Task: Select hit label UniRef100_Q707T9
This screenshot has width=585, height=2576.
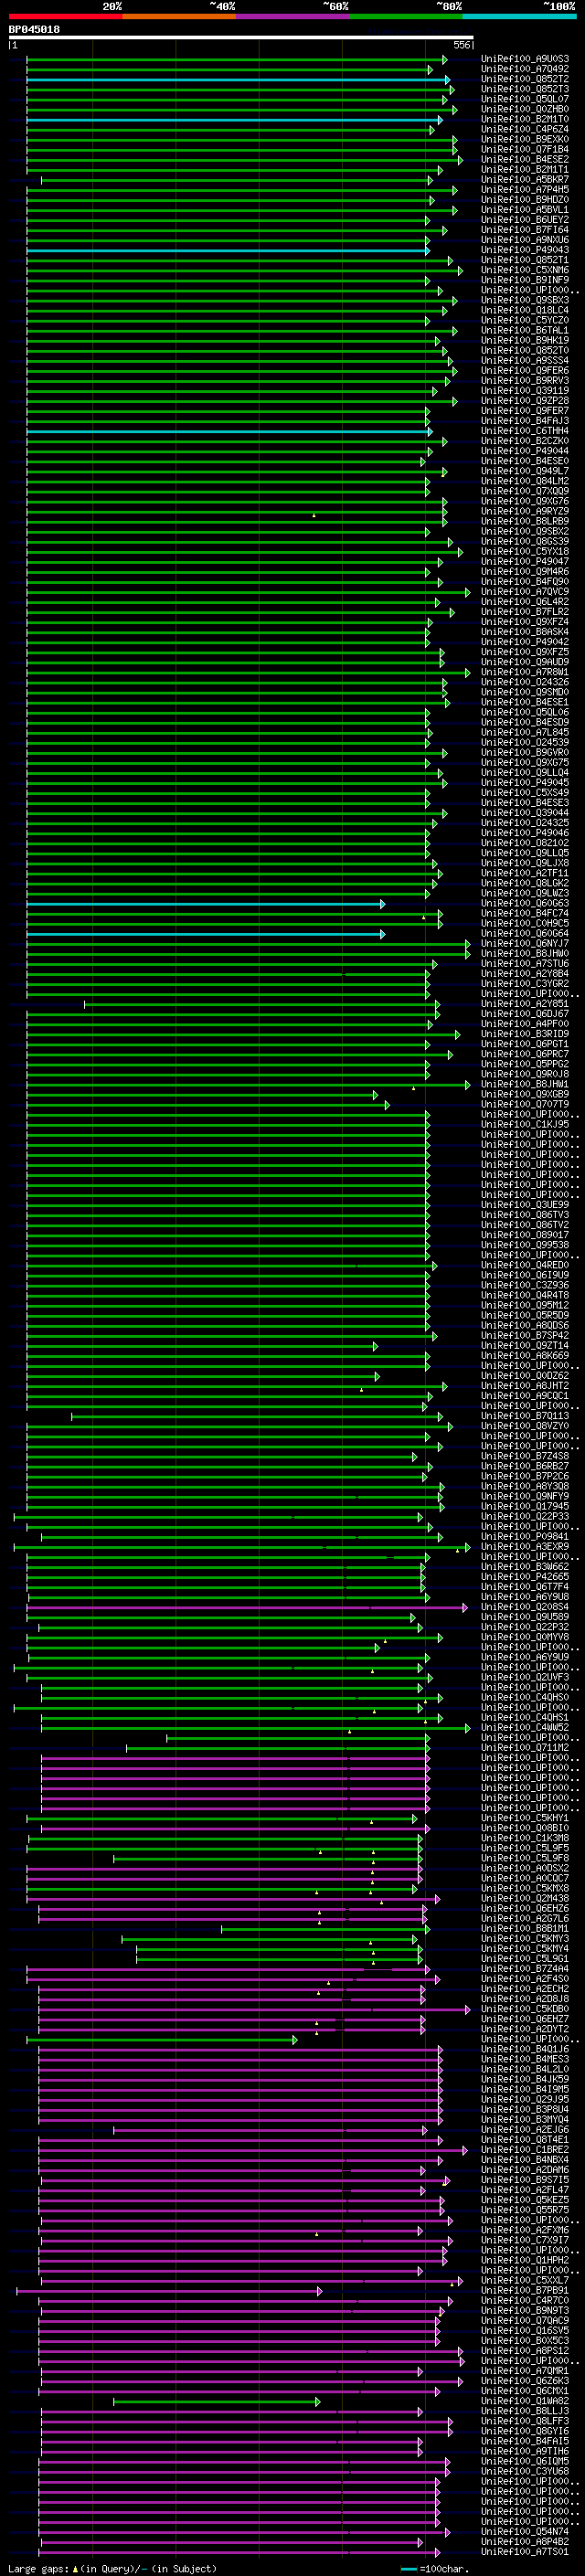Action: (x=525, y=1105)
